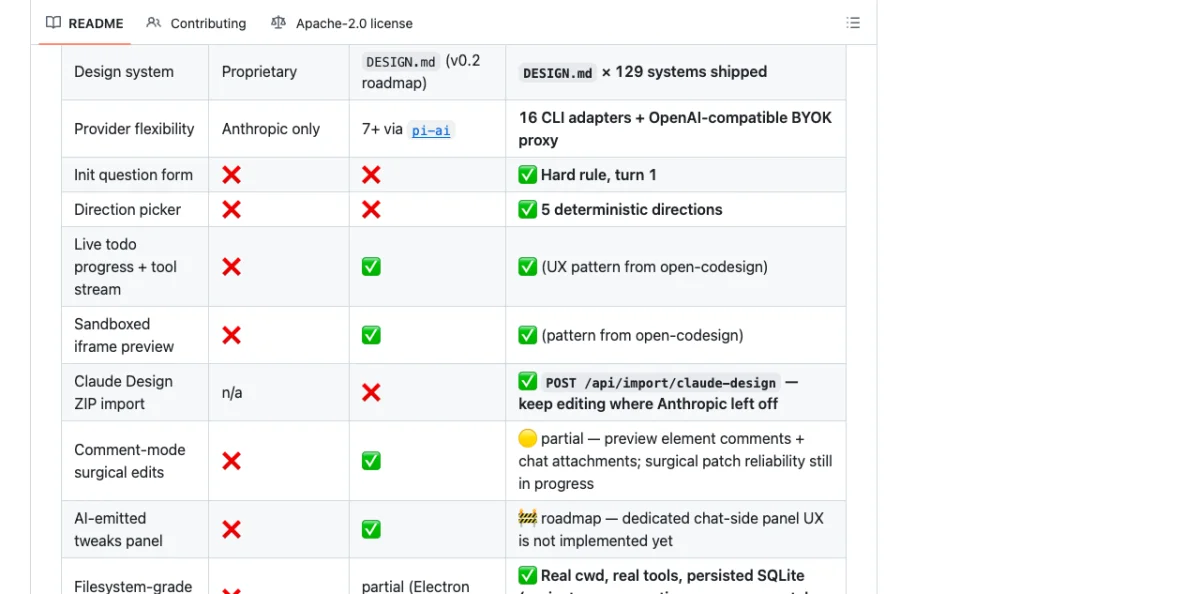Click the Contributing people icon
This screenshot has width=1200, height=594.
click(x=154, y=23)
